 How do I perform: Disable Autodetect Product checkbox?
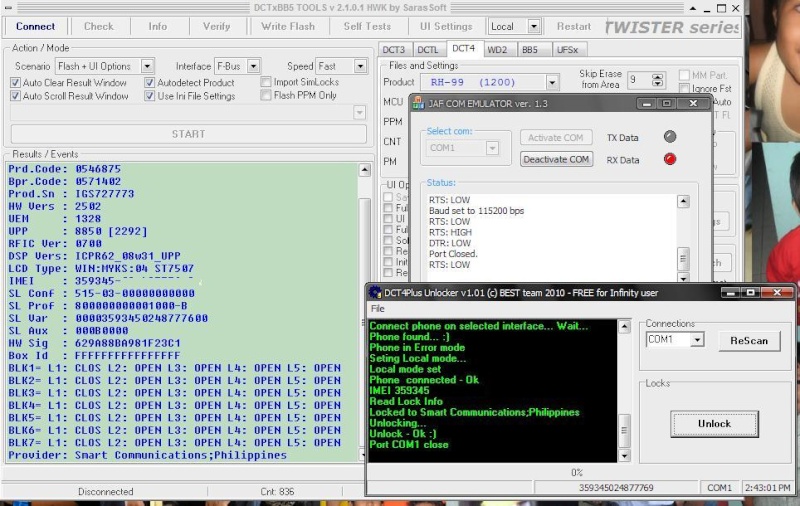tap(149, 82)
